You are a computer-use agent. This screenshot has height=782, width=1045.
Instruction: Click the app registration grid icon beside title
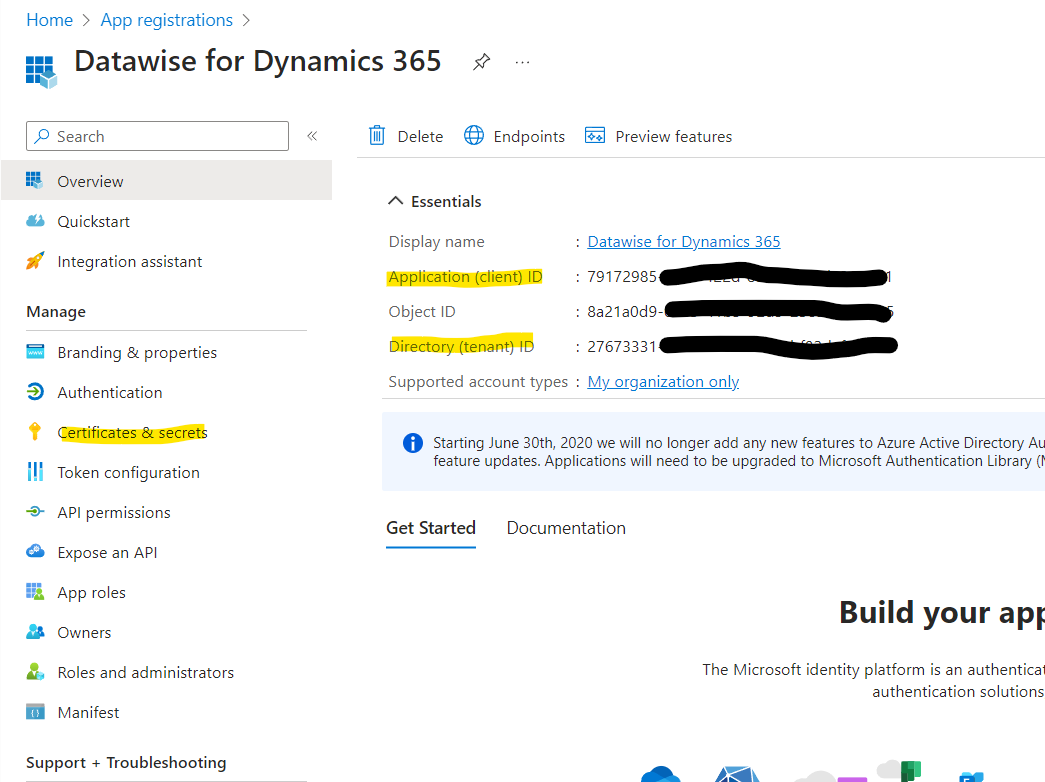pyautogui.click(x=41, y=71)
